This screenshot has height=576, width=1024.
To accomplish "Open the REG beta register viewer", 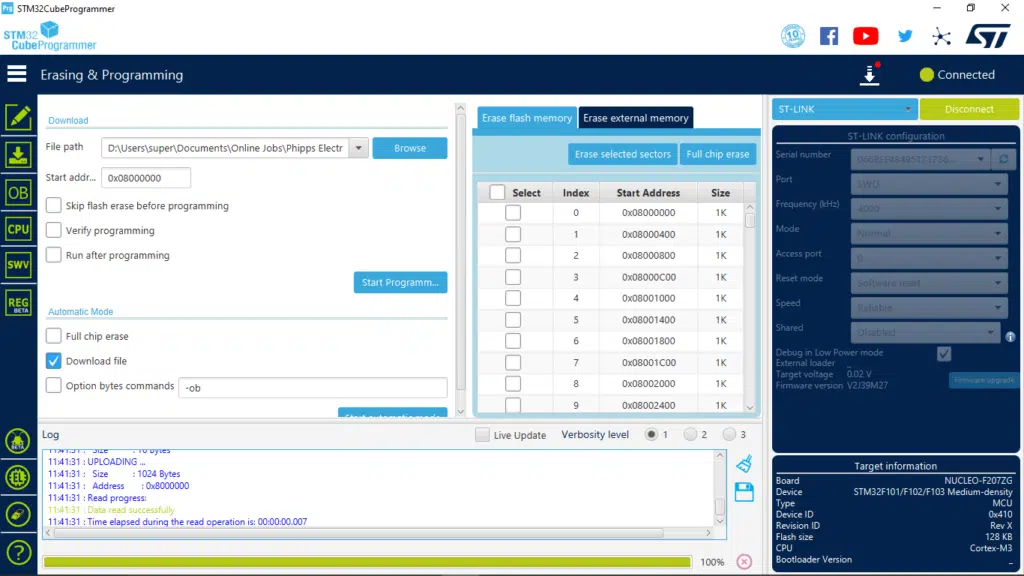I will [x=18, y=303].
